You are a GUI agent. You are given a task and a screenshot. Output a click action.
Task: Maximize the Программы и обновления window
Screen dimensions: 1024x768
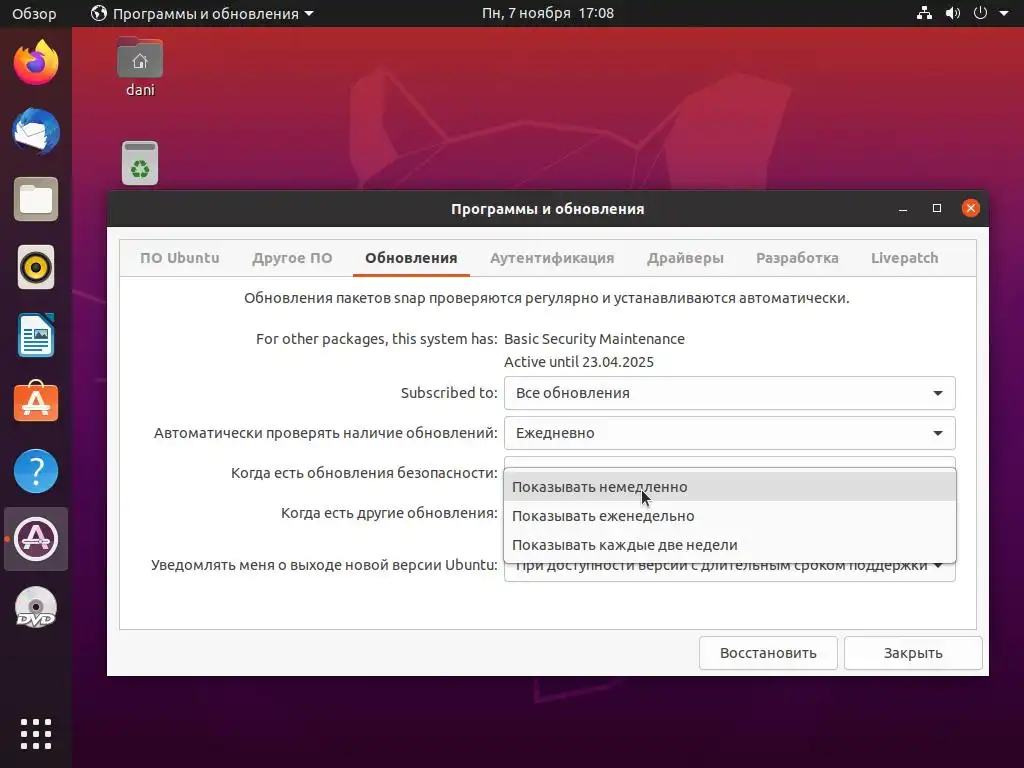pos(936,208)
